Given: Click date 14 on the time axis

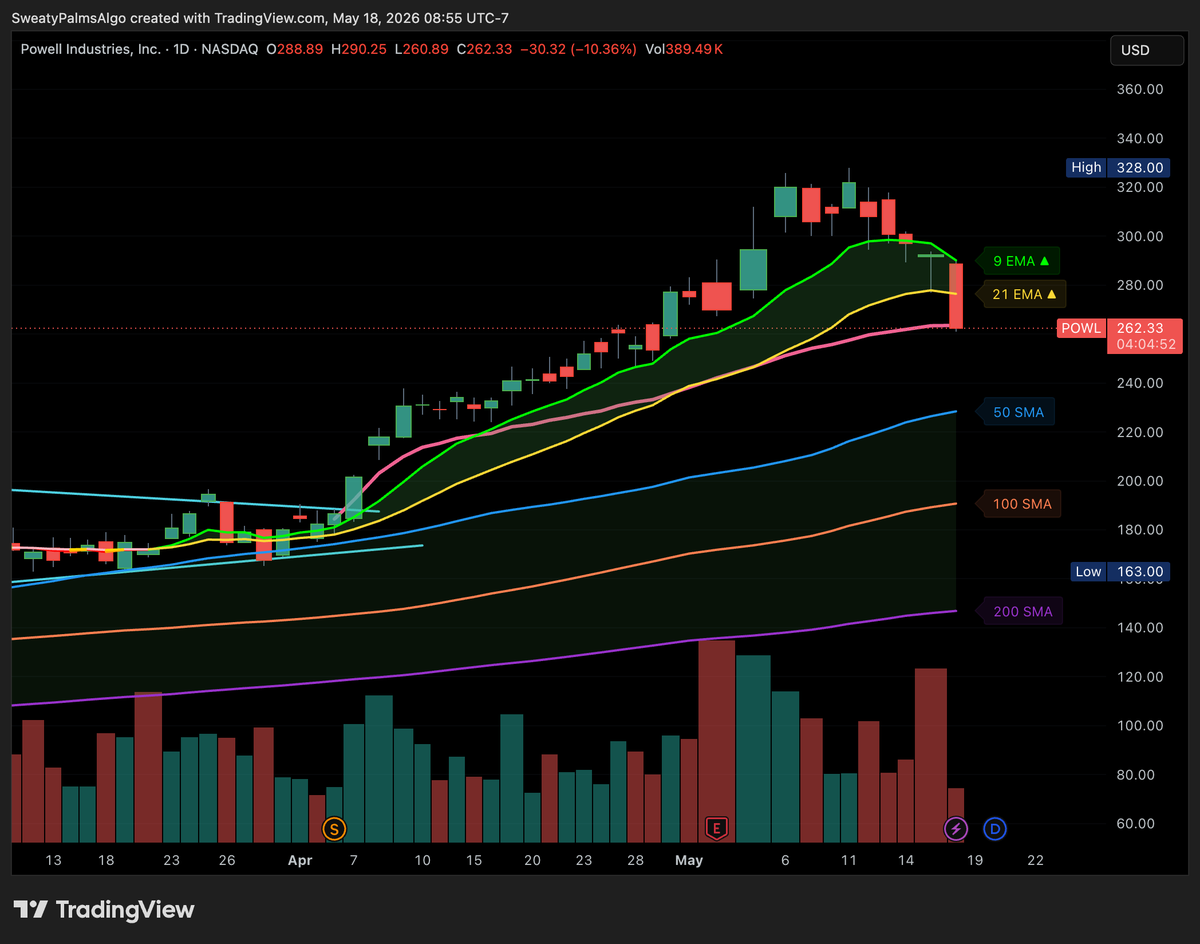Looking at the screenshot, I should (906, 860).
